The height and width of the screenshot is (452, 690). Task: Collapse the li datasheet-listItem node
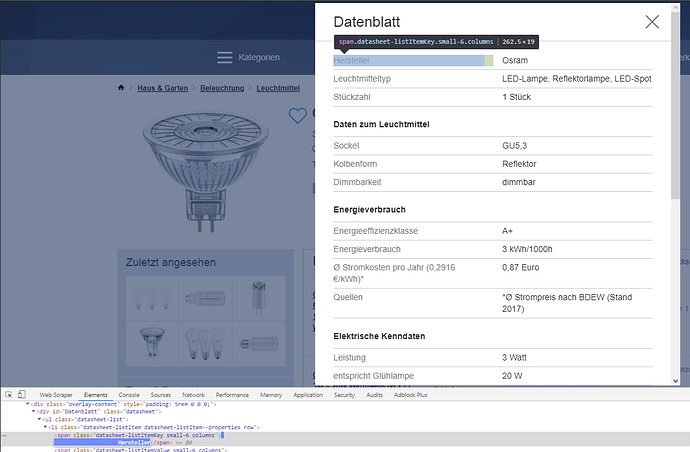pos(45,427)
